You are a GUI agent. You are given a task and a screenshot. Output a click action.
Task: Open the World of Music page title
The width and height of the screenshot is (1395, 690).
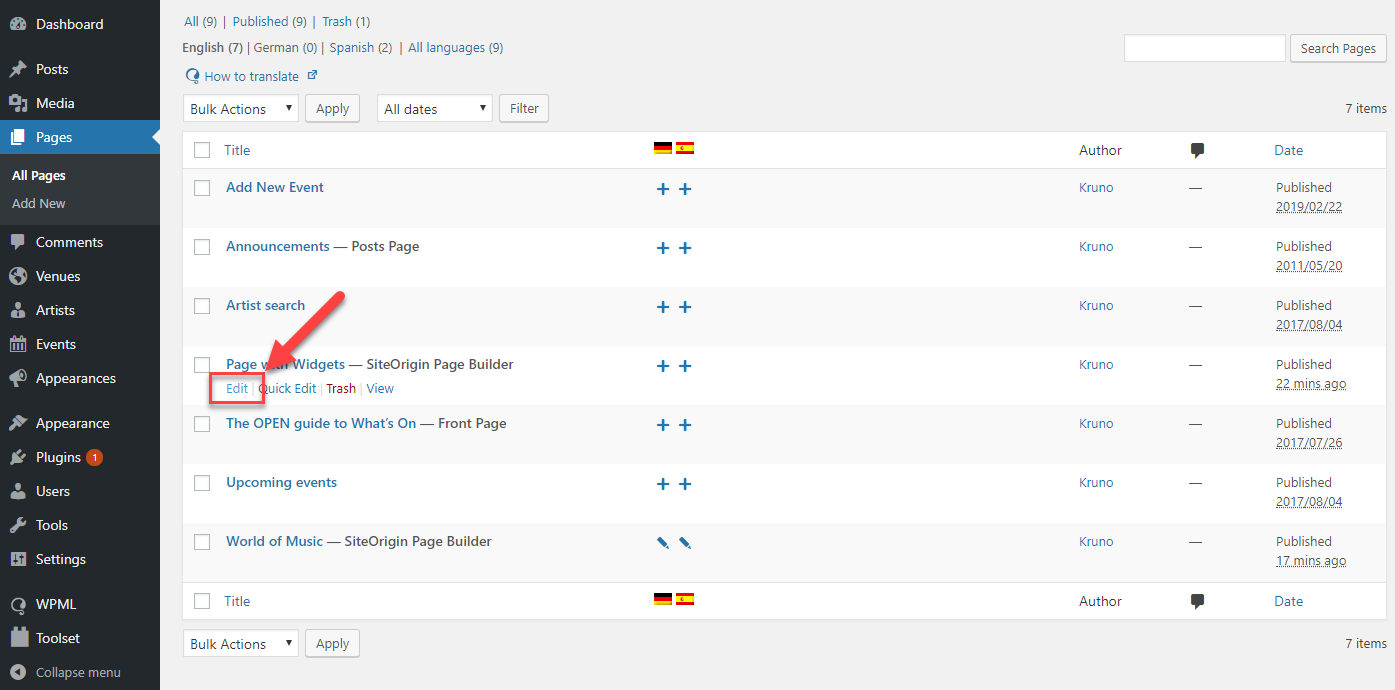pos(274,541)
